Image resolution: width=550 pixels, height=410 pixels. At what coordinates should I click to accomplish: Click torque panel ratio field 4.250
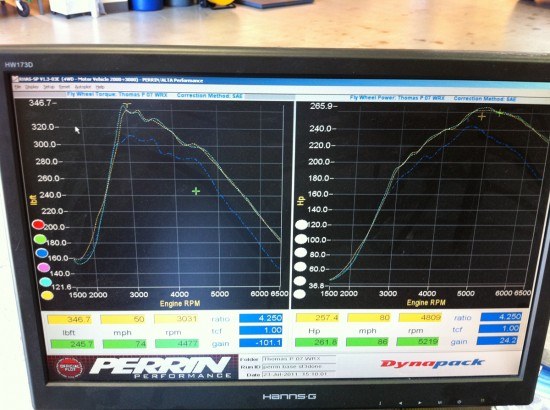pos(261,318)
